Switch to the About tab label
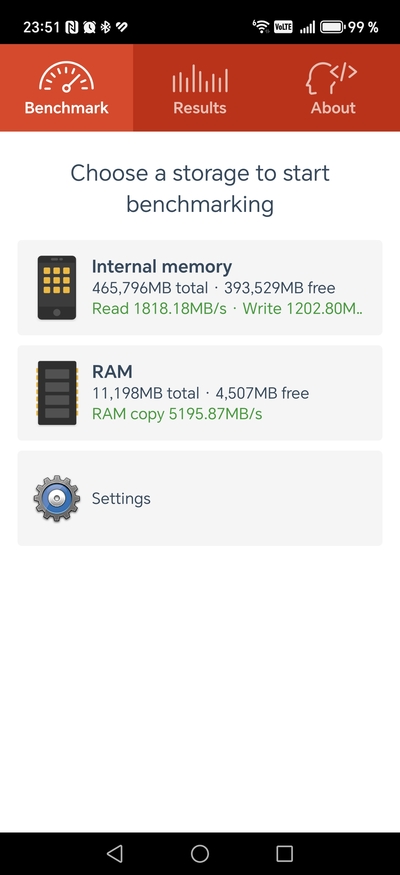Image resolution: width=400 pixels, height=875 pixels. 333,108
